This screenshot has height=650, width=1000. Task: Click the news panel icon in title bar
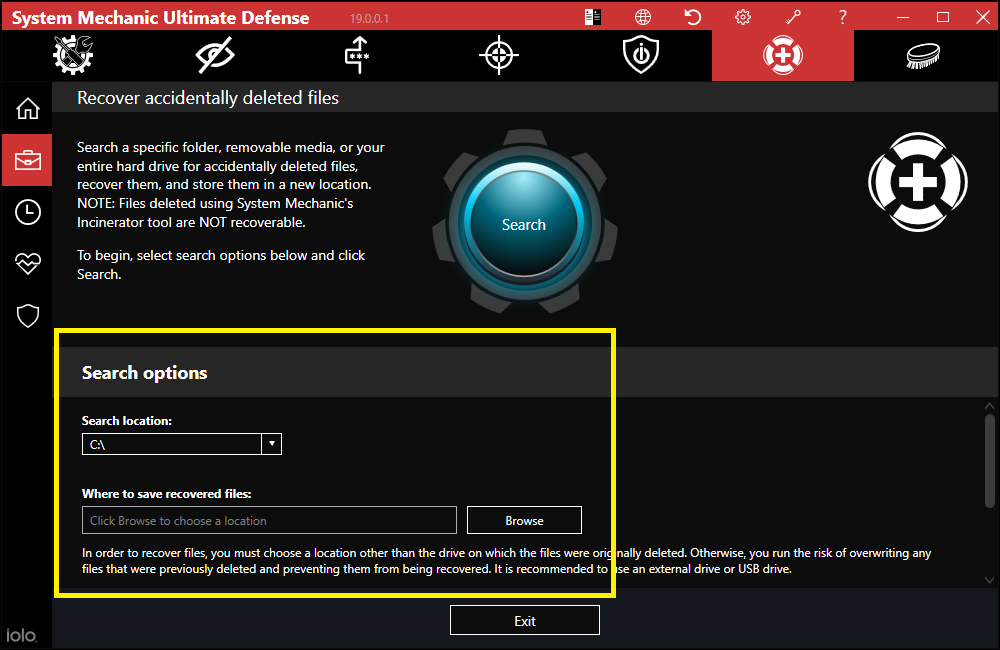[x=592, y=17]
